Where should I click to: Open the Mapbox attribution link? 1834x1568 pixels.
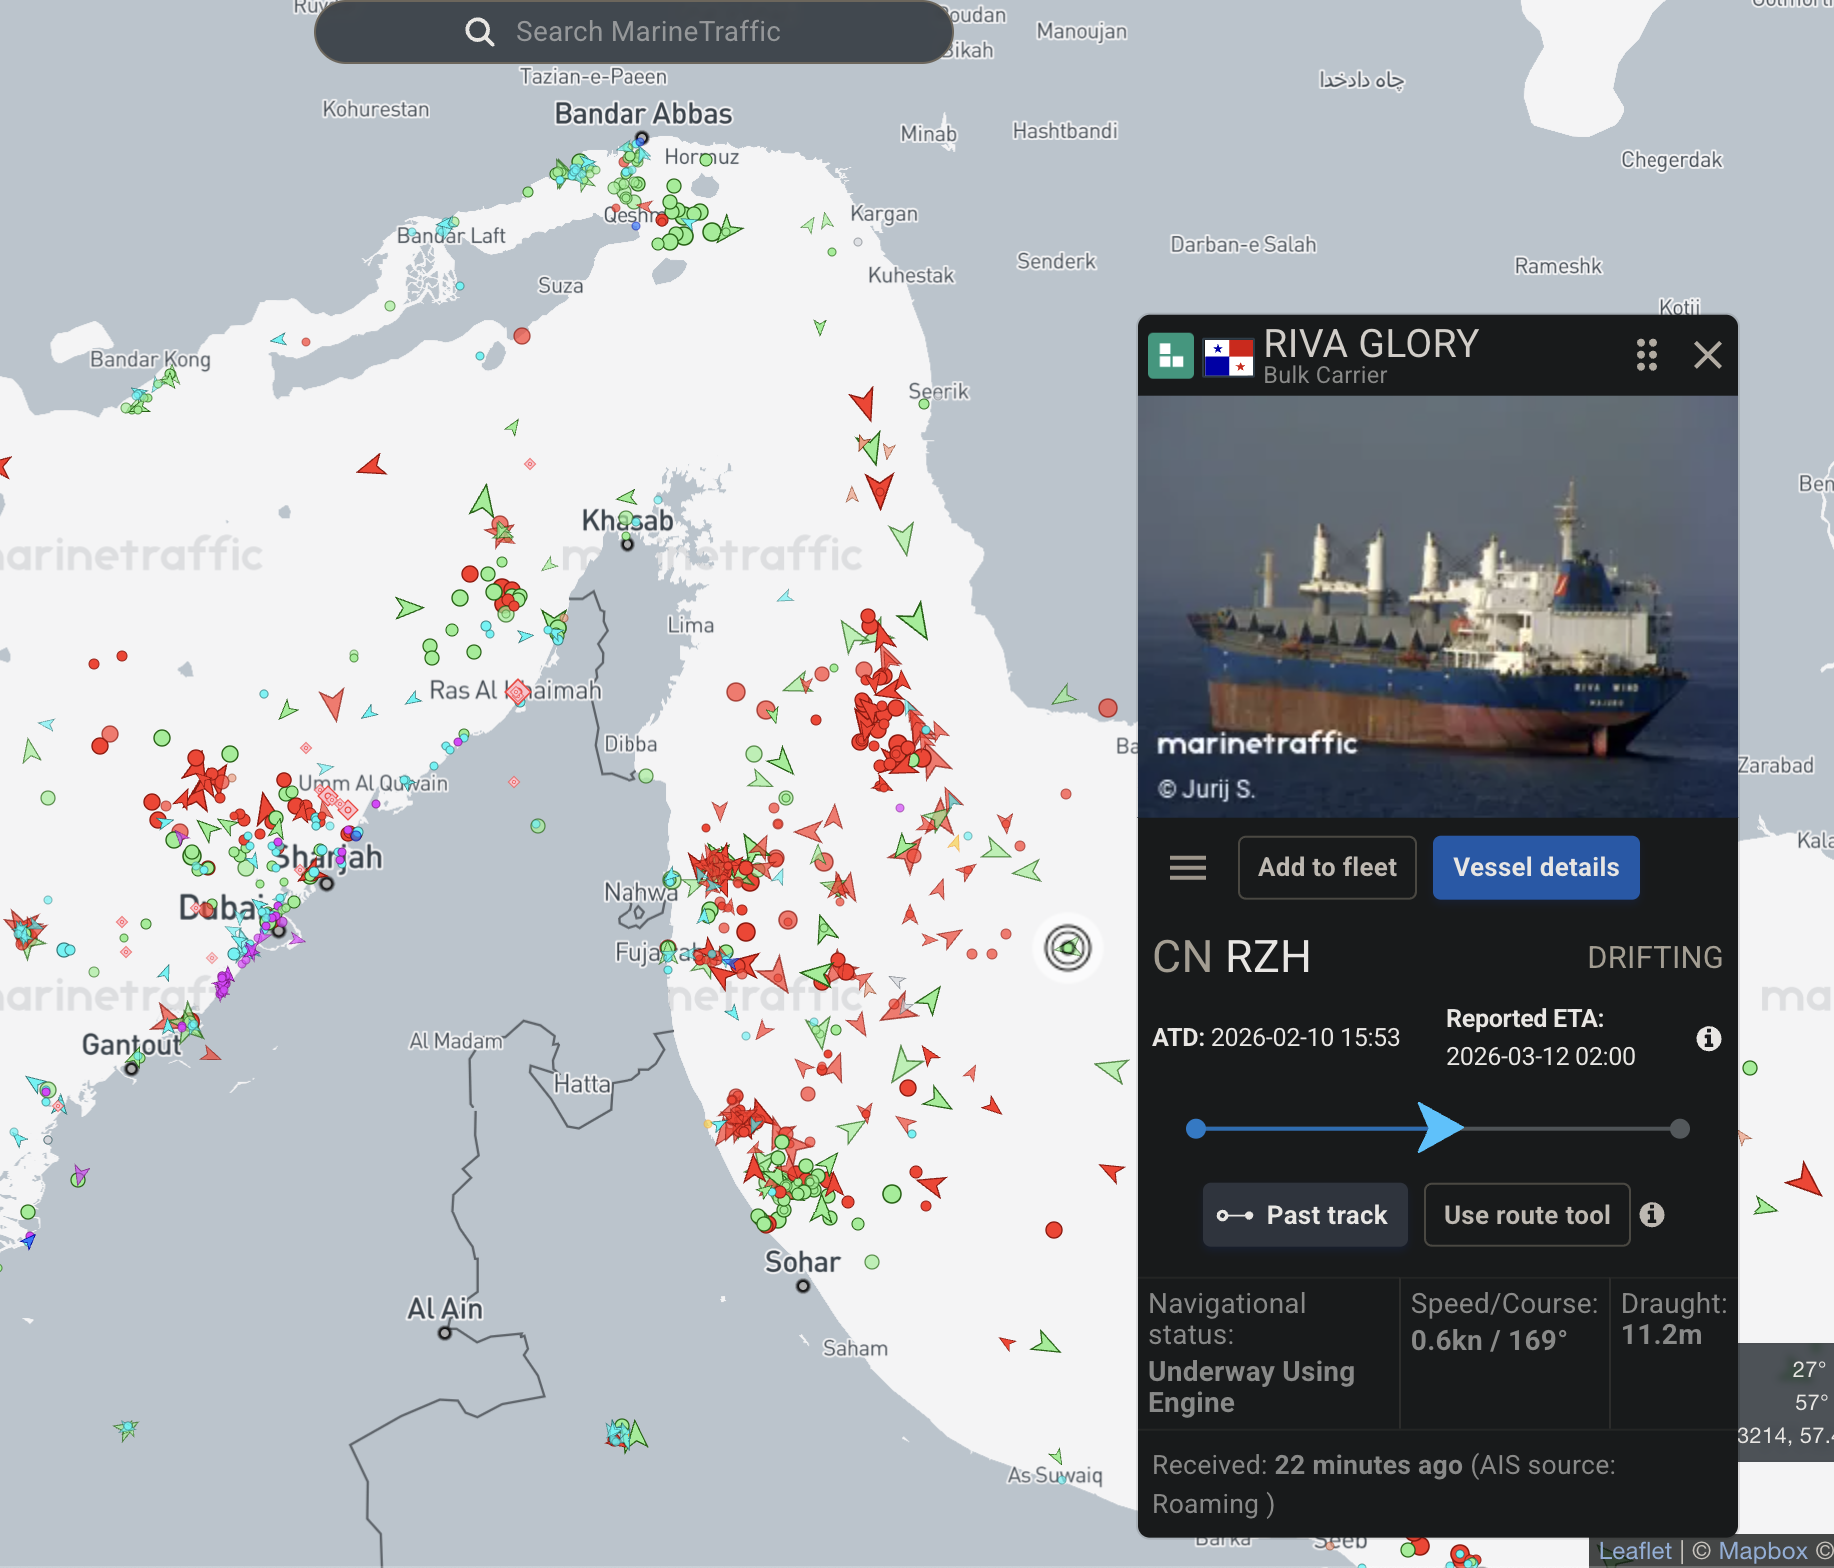click(1763, 1551)
